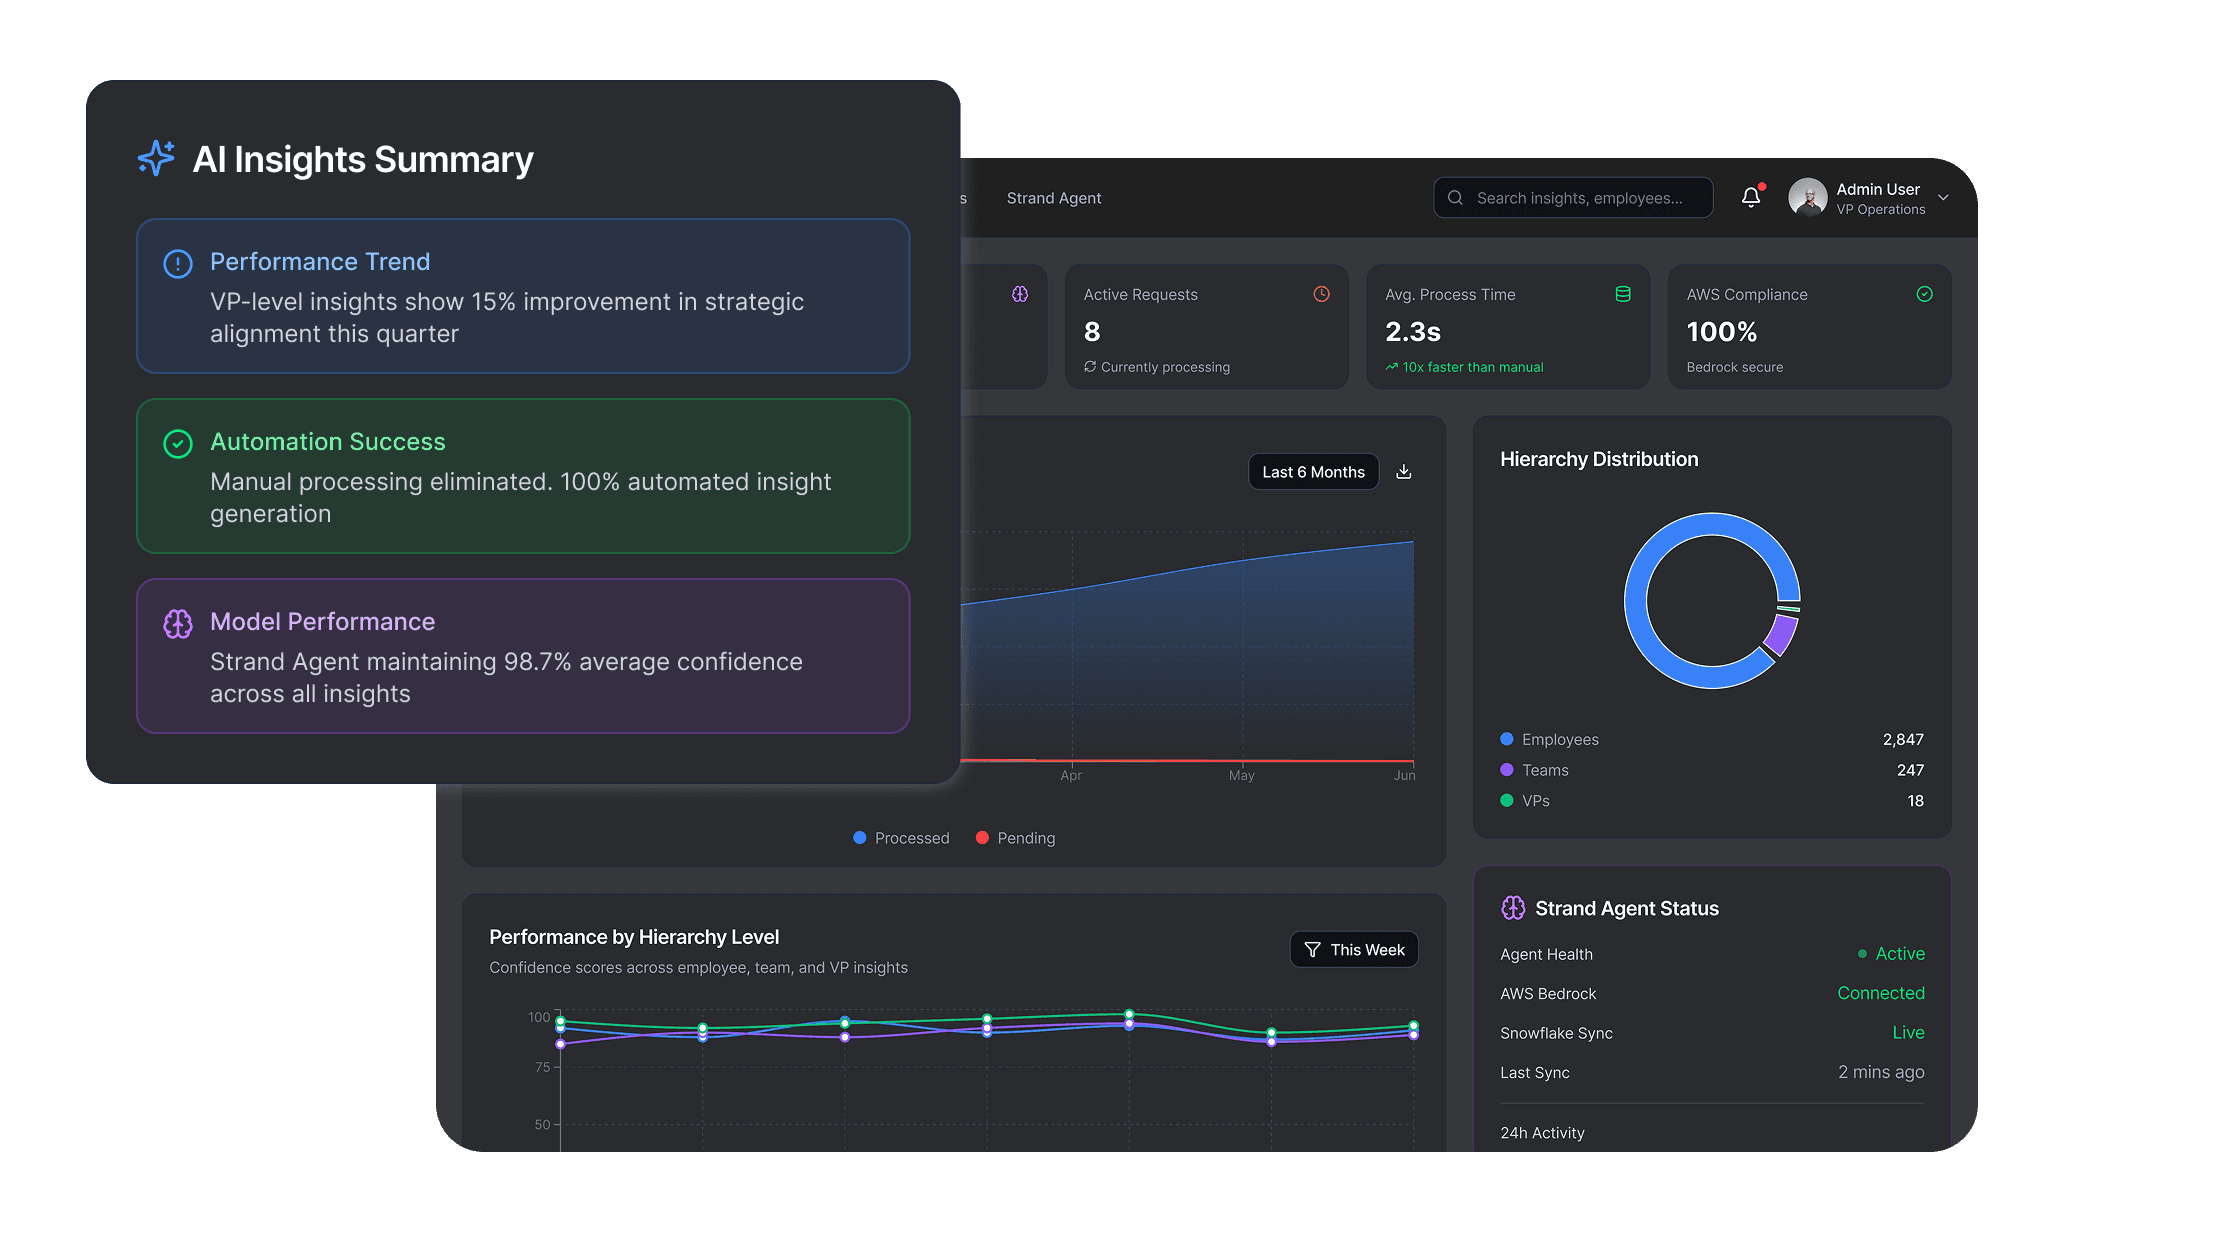The height and width of the screenshot is (1260, 2240).
Task: Open the Last 6 Months time range selector
Action: (1313, 471)
